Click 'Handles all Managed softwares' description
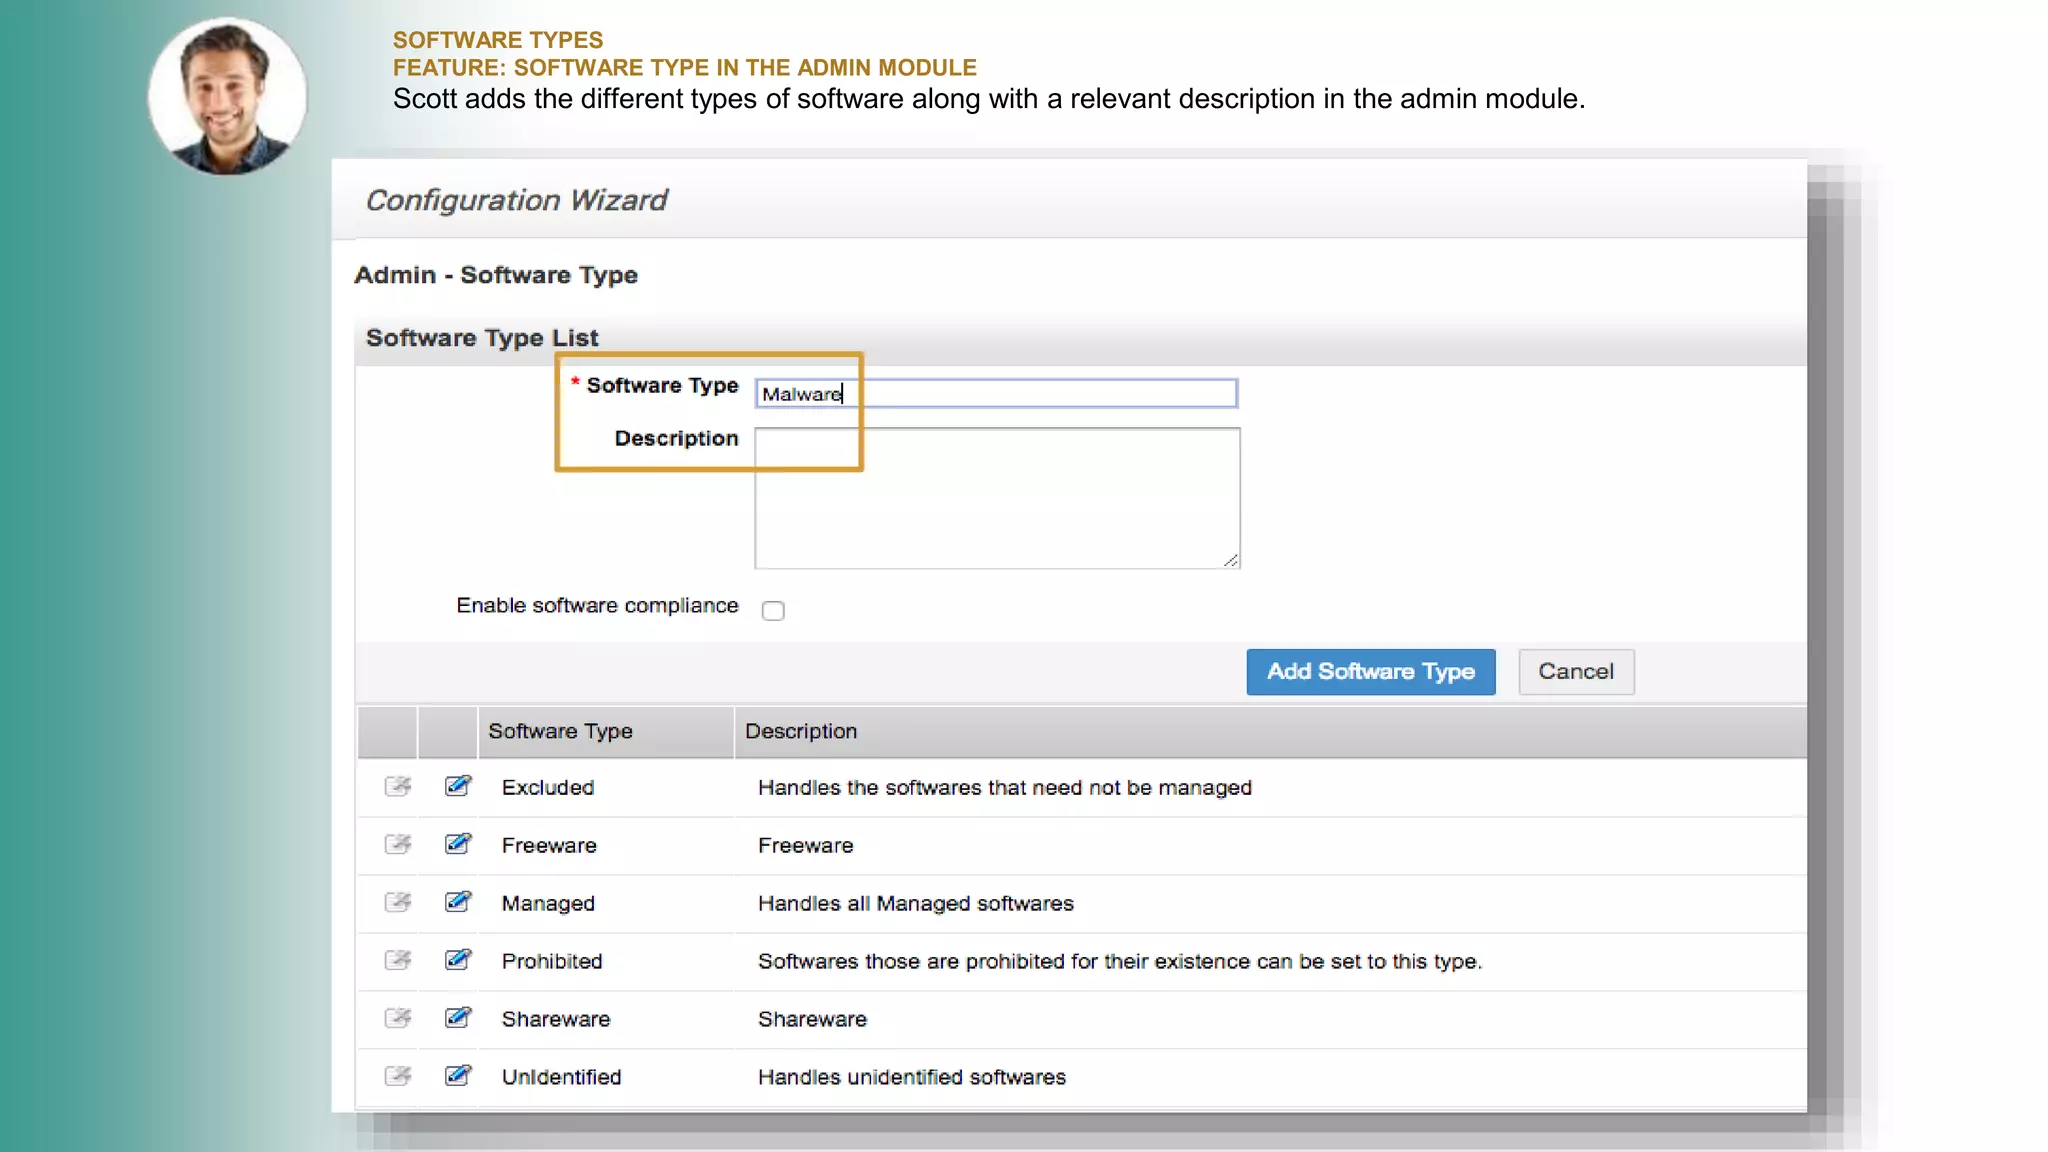This screenshot has height=1152, width=2048. (x=916, y=904)
